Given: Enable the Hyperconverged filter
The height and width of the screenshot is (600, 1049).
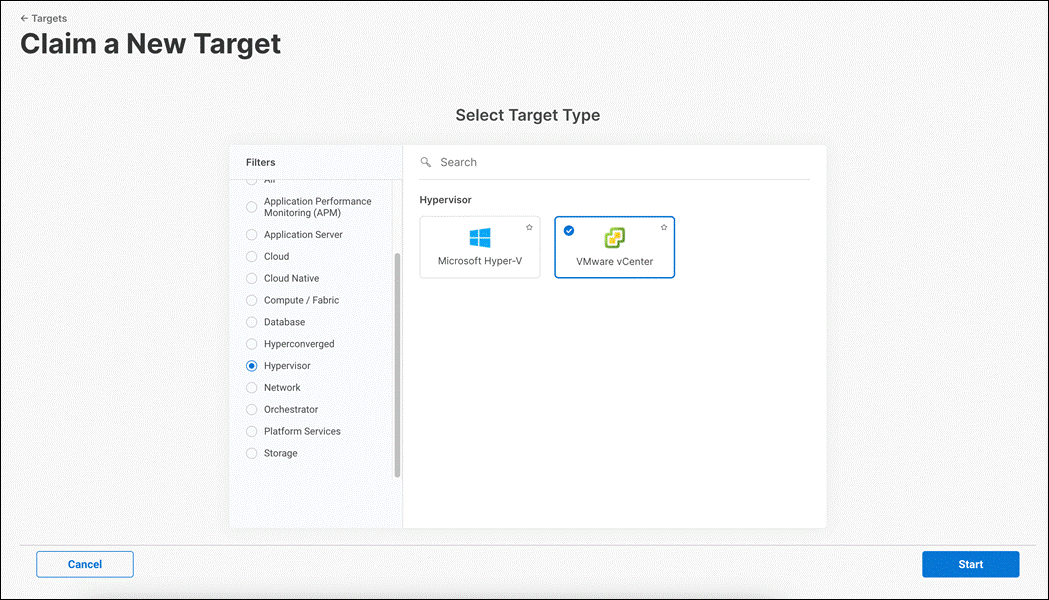Looking at the screenshot, I should (x=251, y=343).
